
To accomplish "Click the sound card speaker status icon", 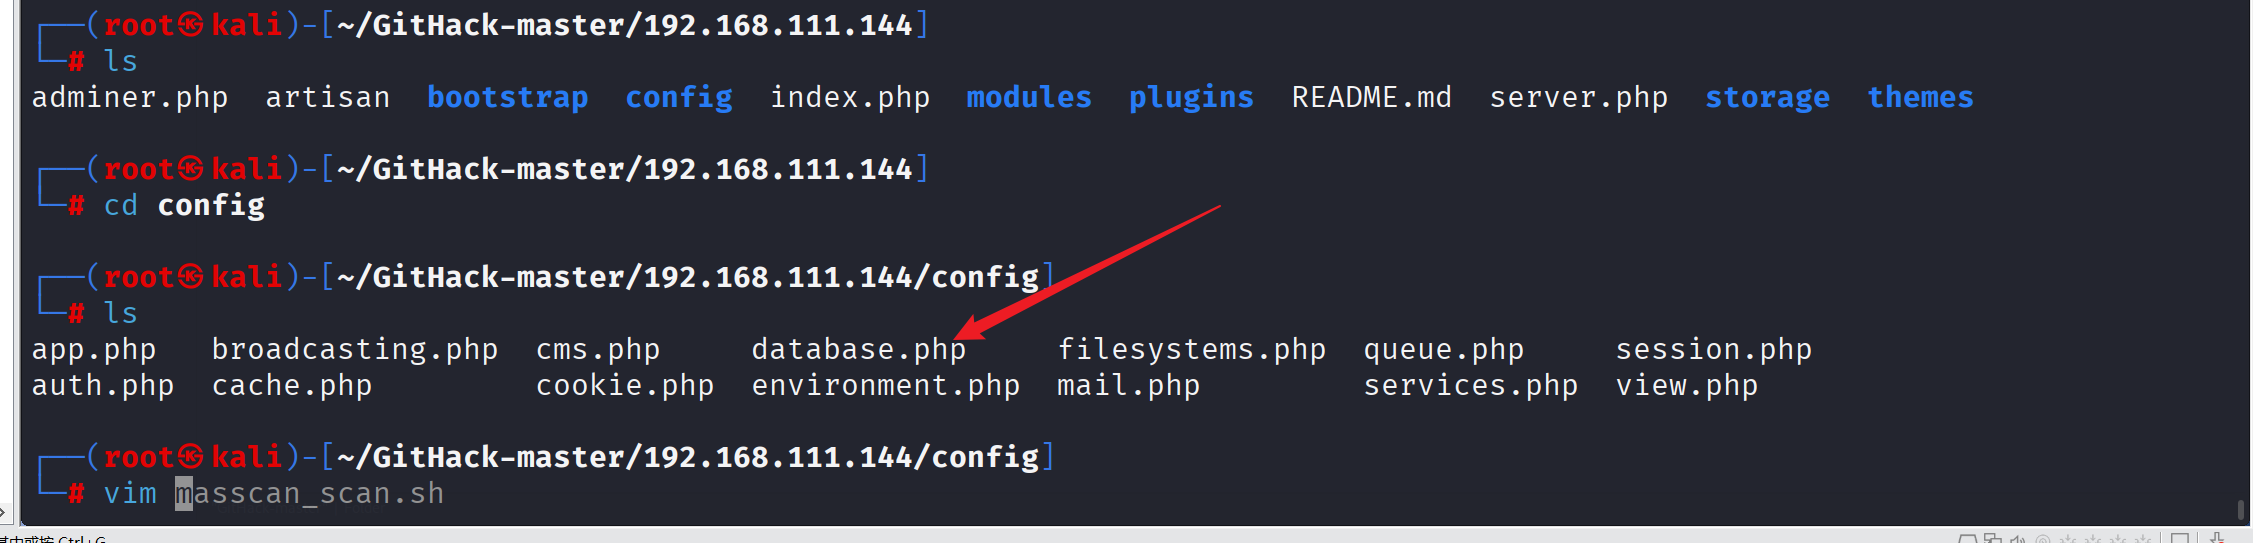I will click(x=2017, y=539).
